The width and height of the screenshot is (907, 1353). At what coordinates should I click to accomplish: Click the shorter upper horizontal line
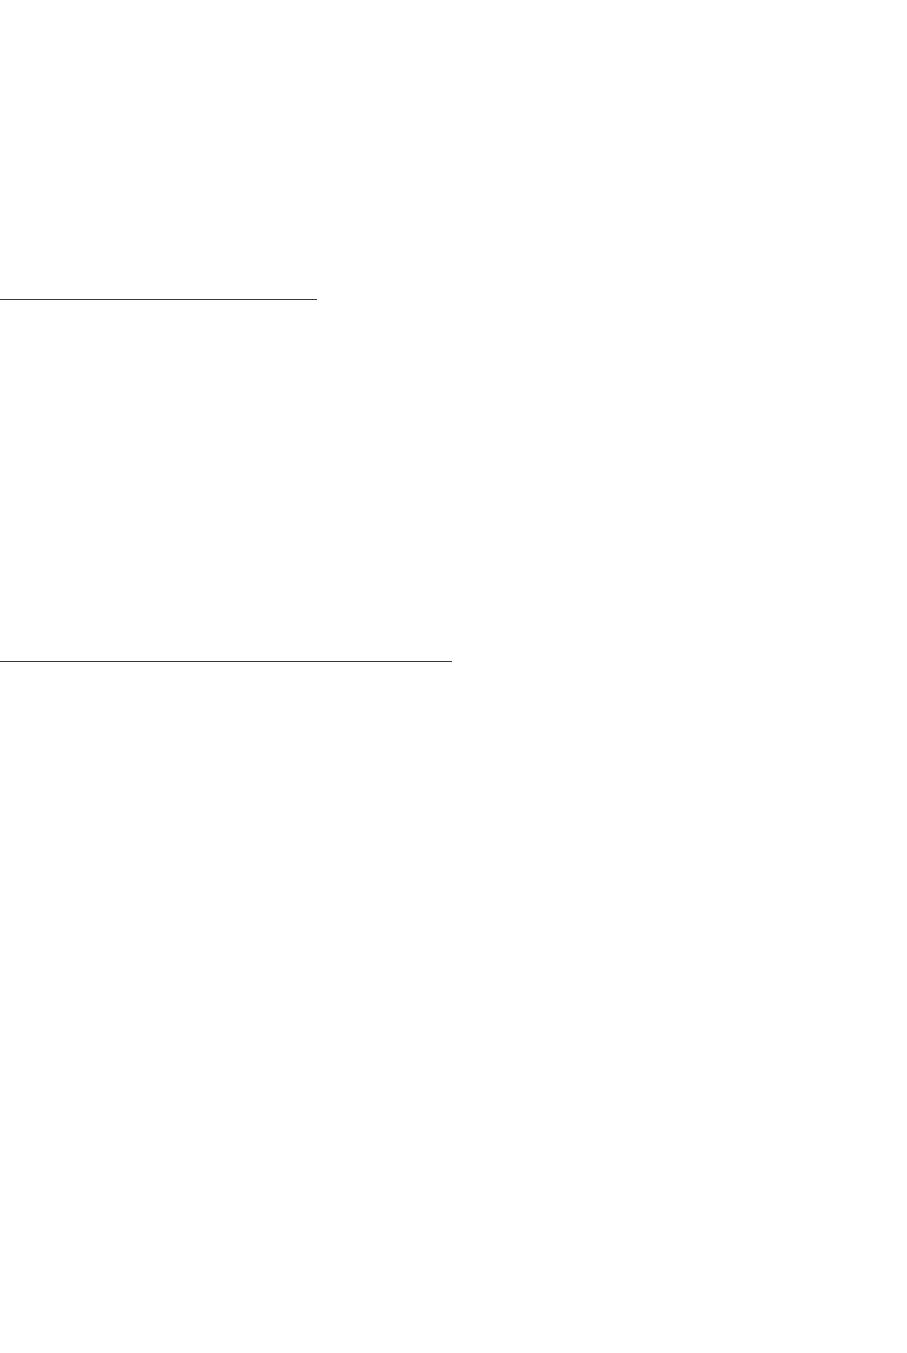coord(158,298)
